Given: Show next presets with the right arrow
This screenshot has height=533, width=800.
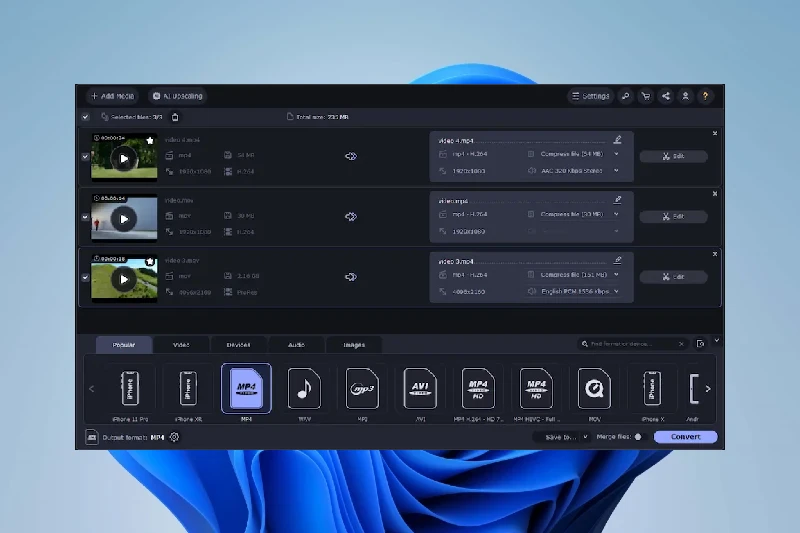Looking at the screenshot, I should click(708, 389).
